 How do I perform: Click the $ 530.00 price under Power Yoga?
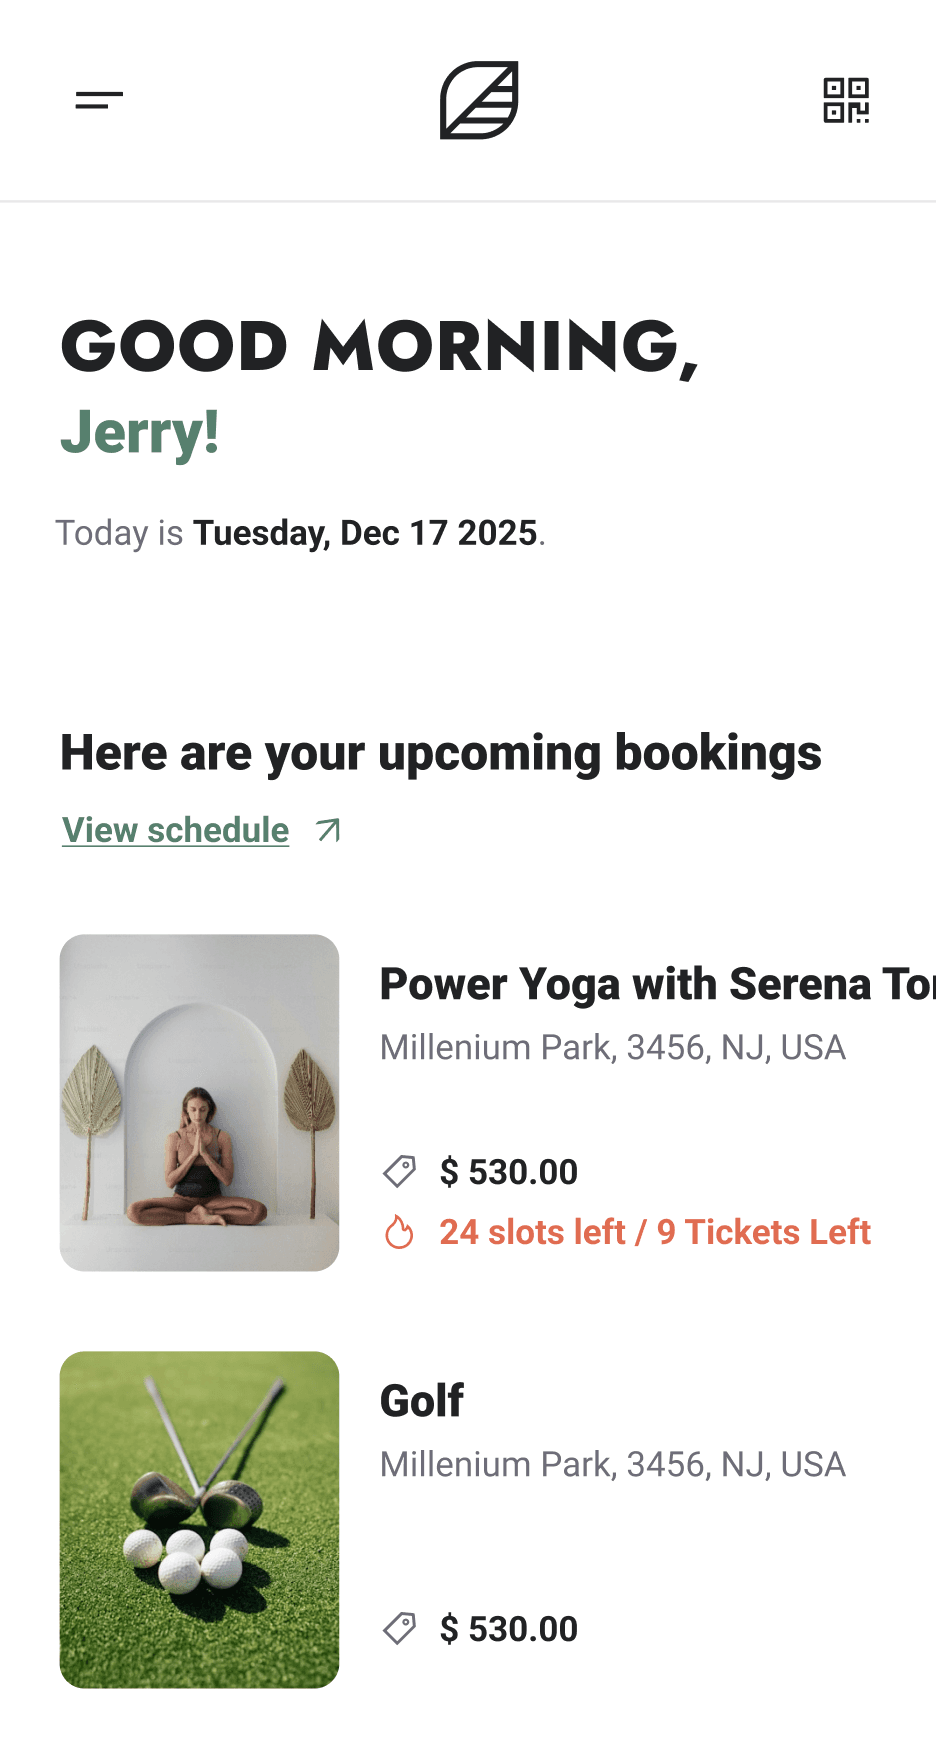509,1172
